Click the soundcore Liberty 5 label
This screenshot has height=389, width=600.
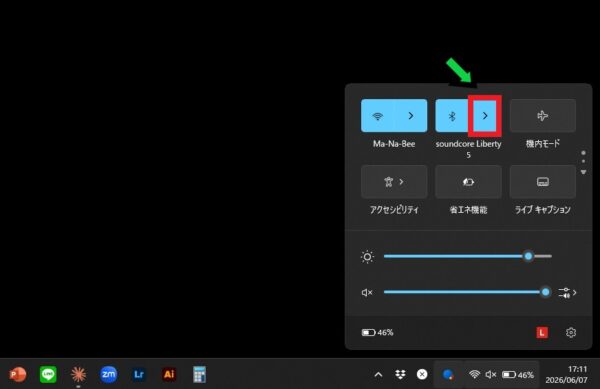tap(468, 149)
